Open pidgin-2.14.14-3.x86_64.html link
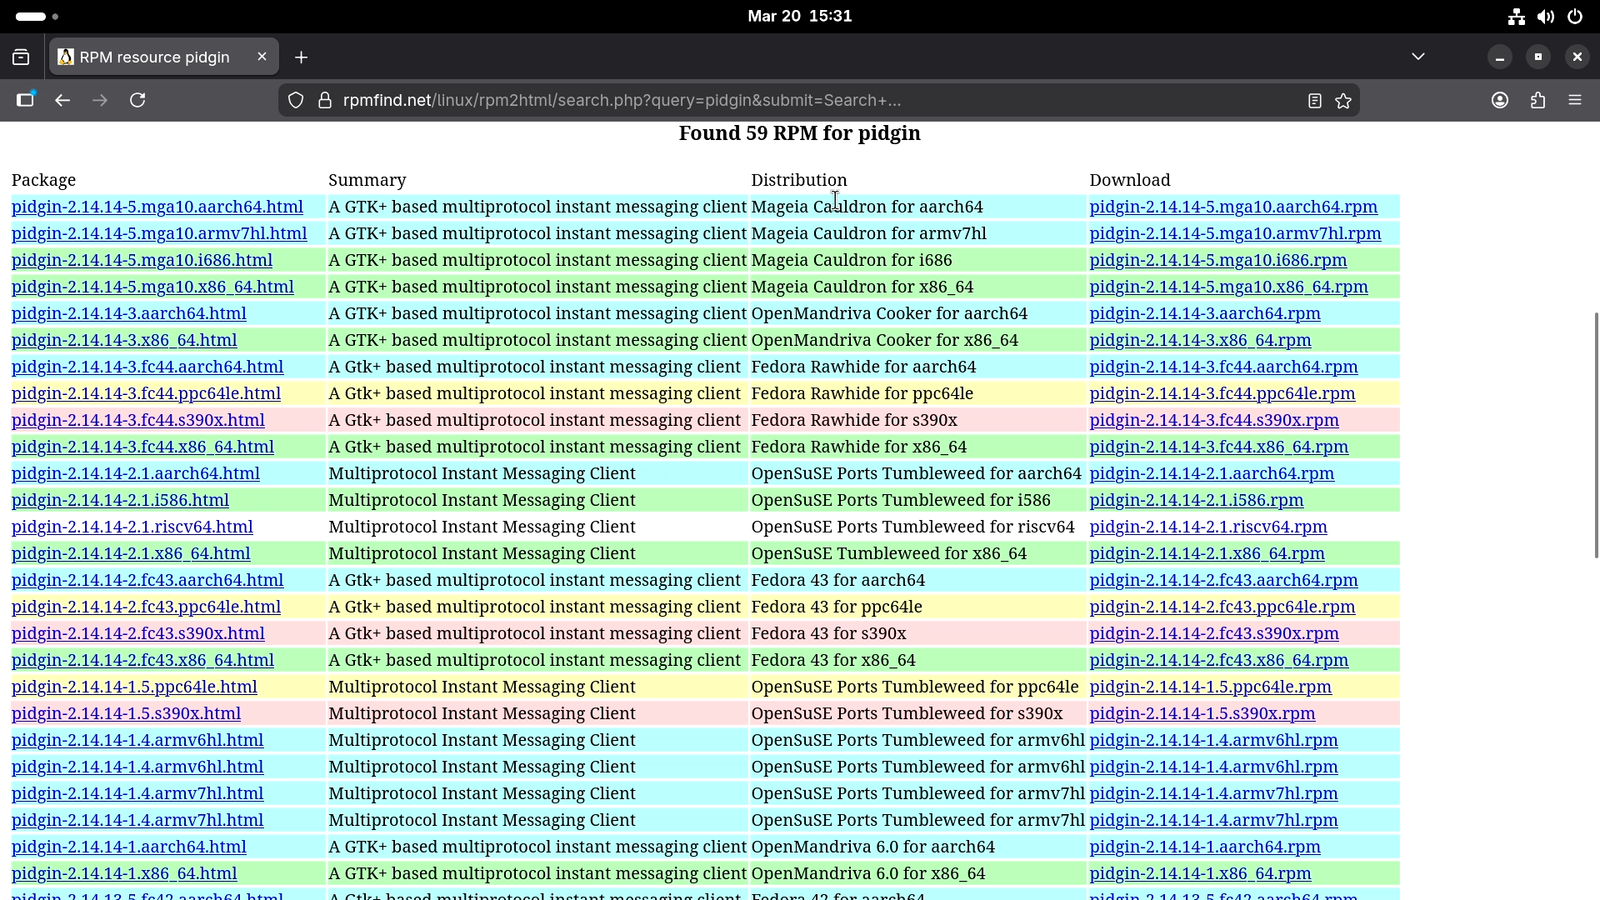 tap(124, 340)
